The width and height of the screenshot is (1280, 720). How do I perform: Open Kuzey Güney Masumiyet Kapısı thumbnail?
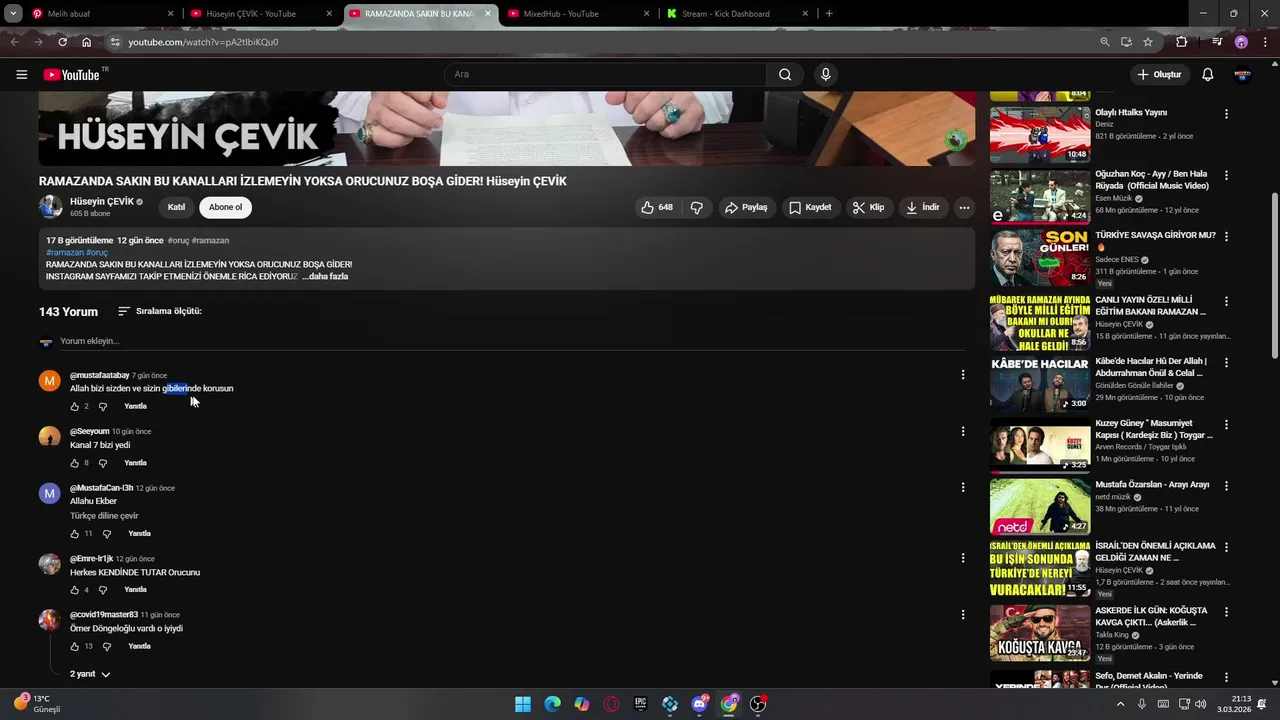[x=1040, y=445]
